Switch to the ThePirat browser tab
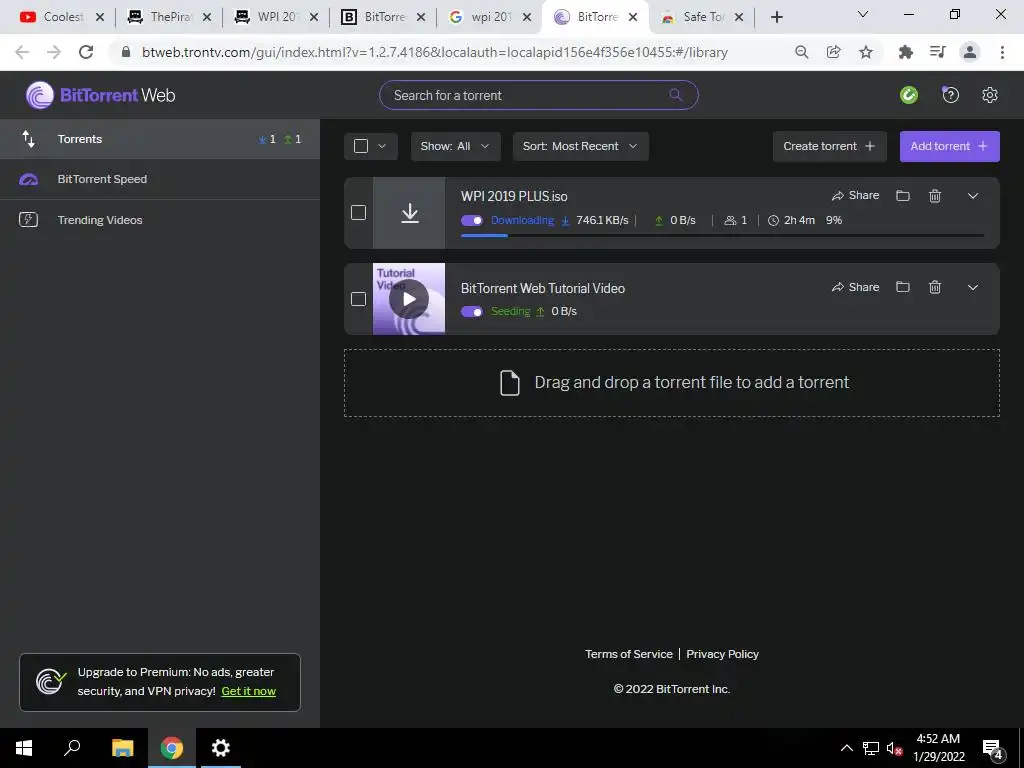1024x768 pixels. (x=169, y=17)
